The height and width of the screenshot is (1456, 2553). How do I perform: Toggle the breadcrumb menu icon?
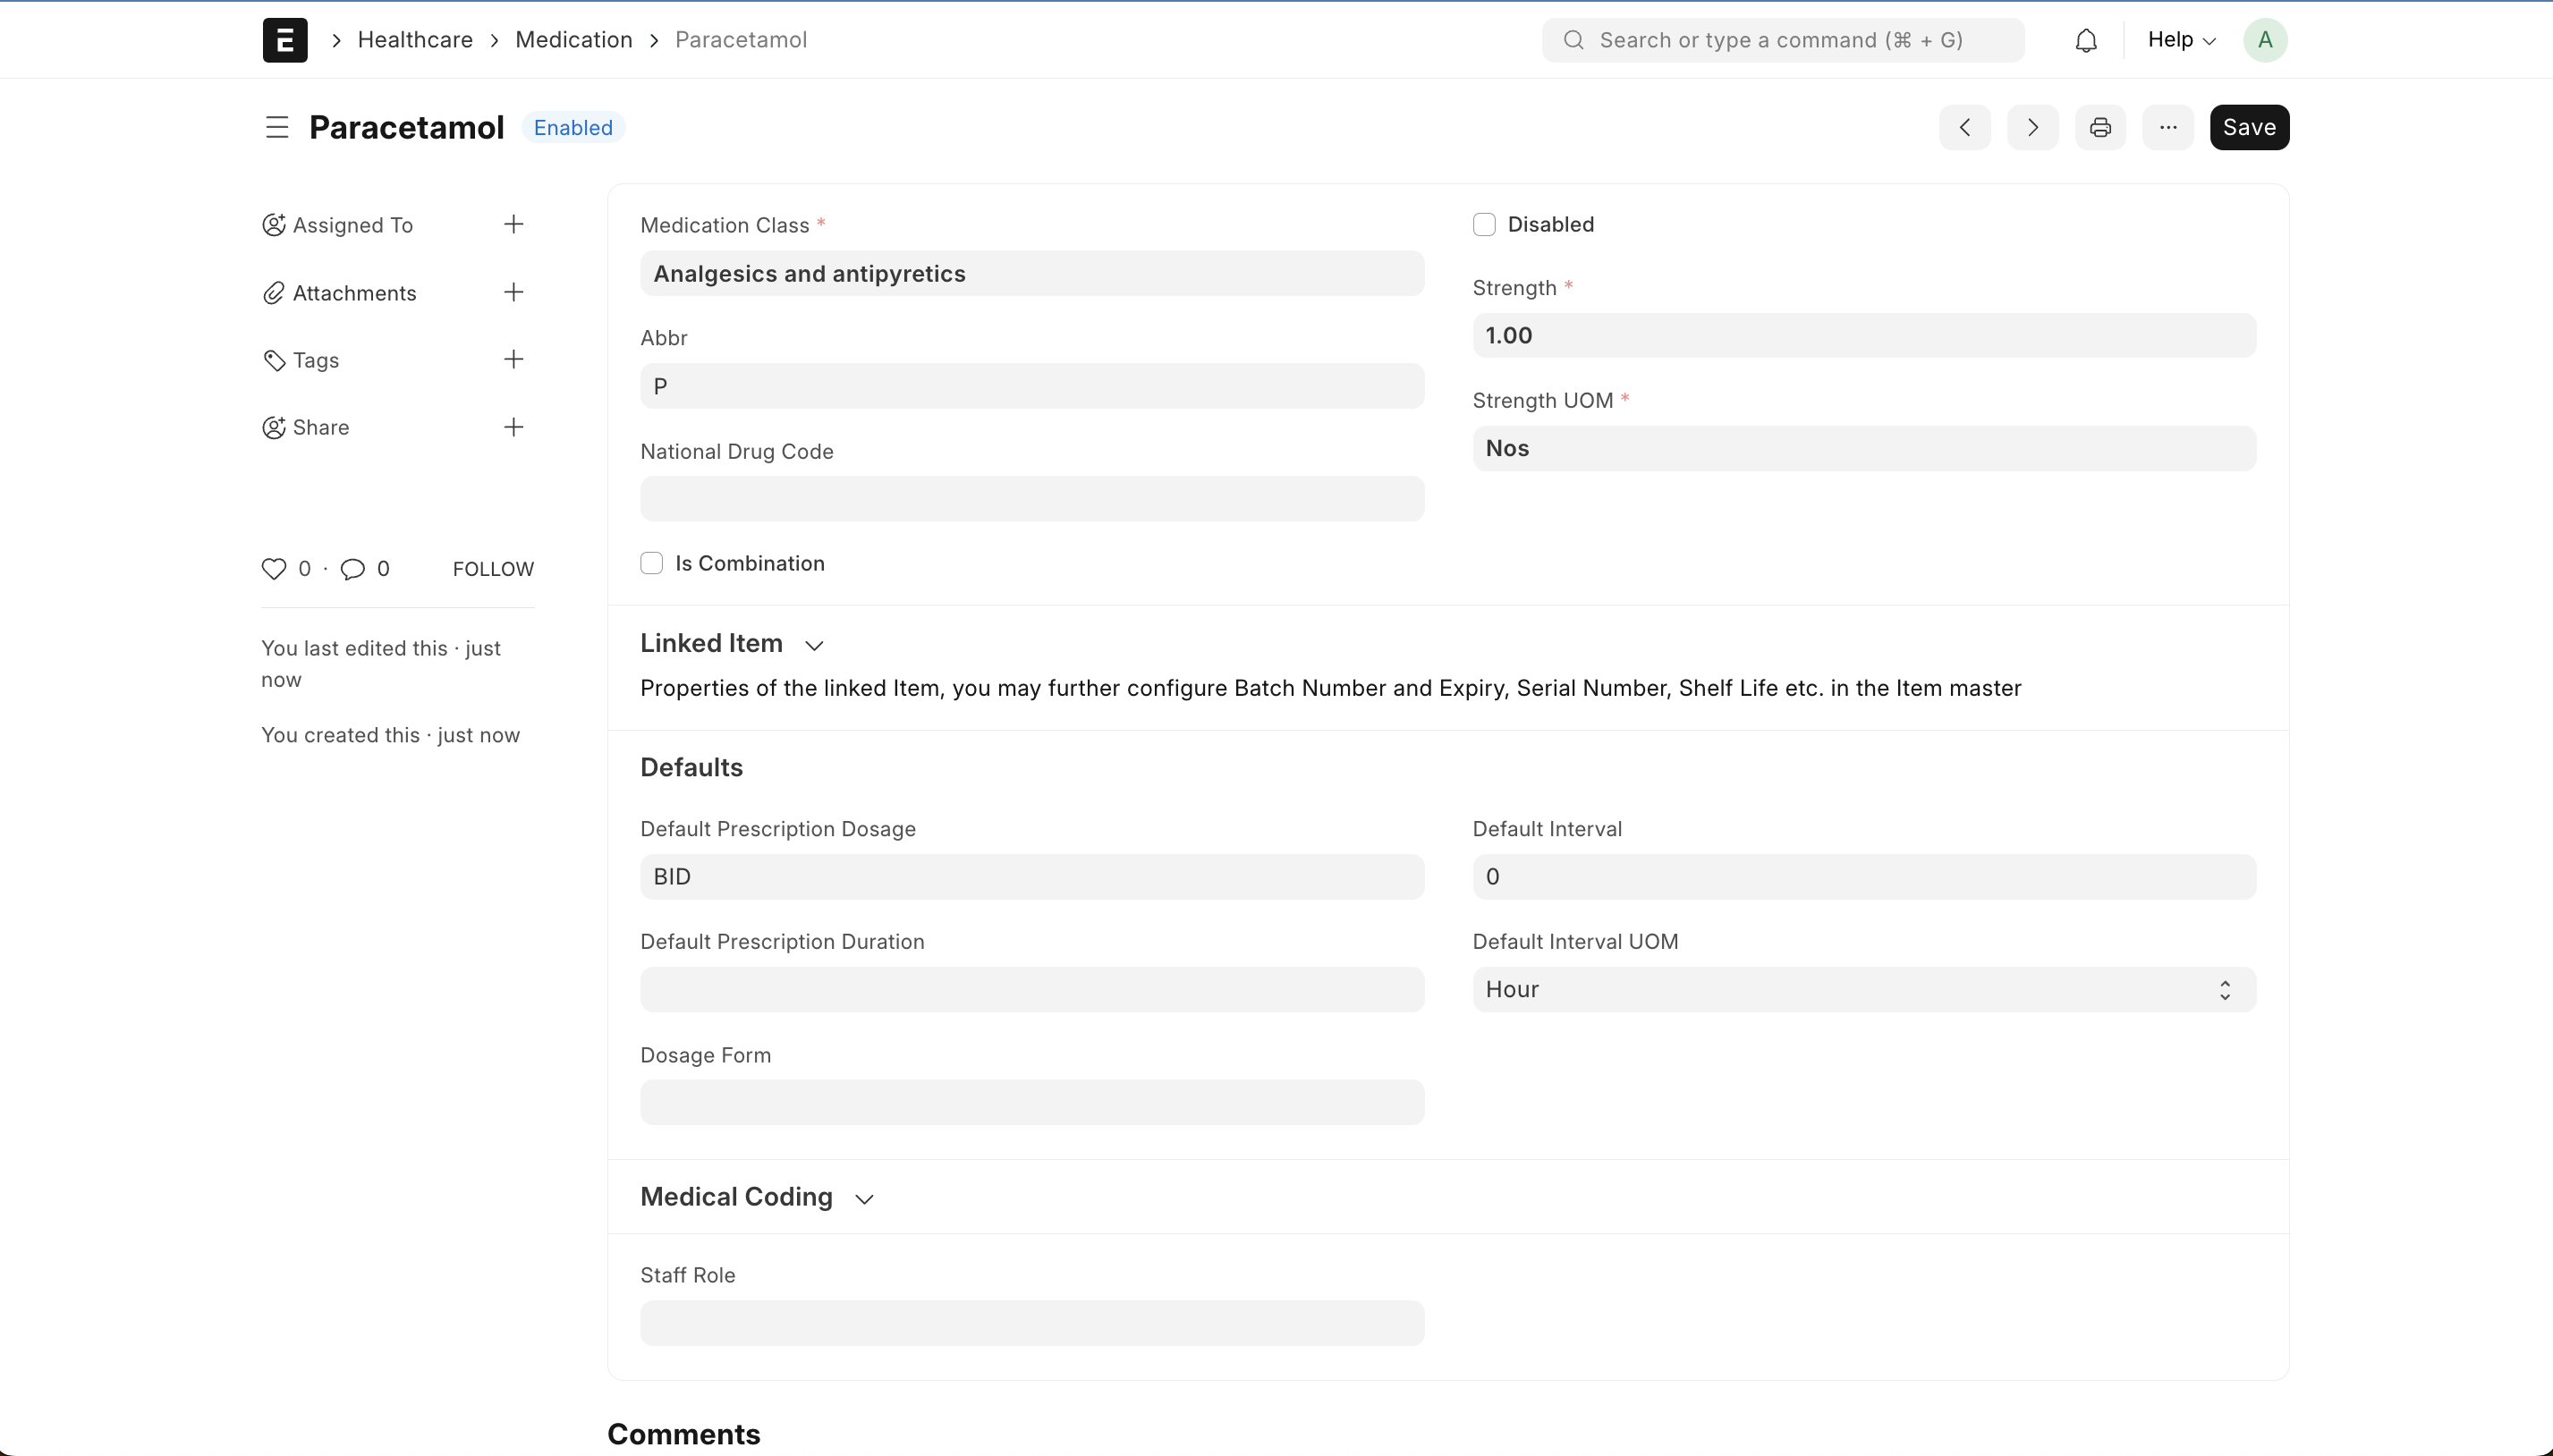pyautogui.click(x=277, y=126)
